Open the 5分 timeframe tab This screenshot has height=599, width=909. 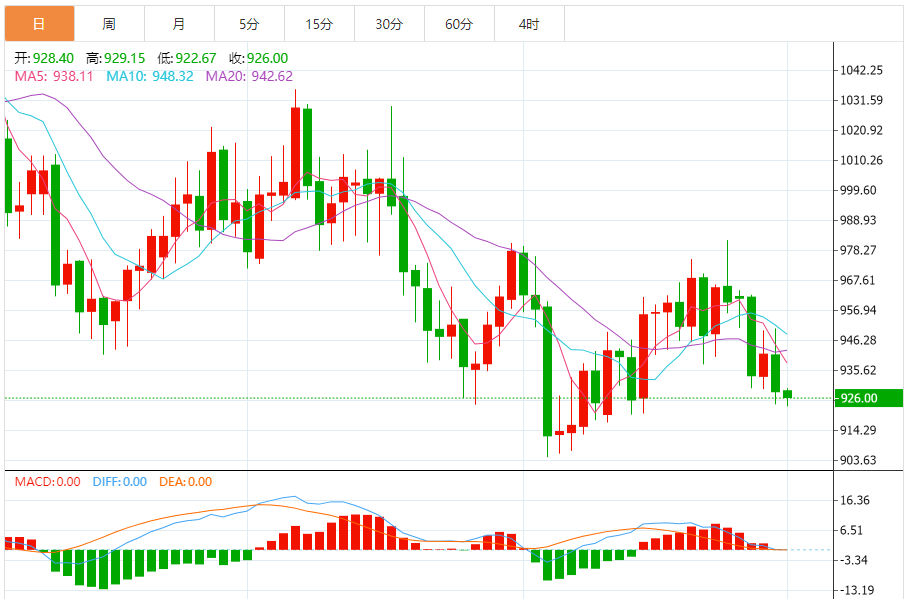click(249, 24)
